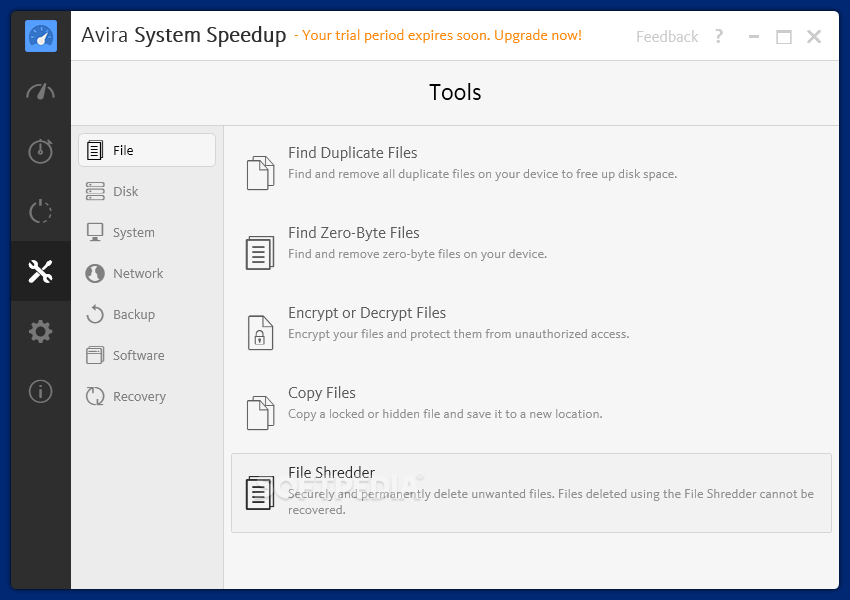Switch to the Disk tools tab

(147, 191)
